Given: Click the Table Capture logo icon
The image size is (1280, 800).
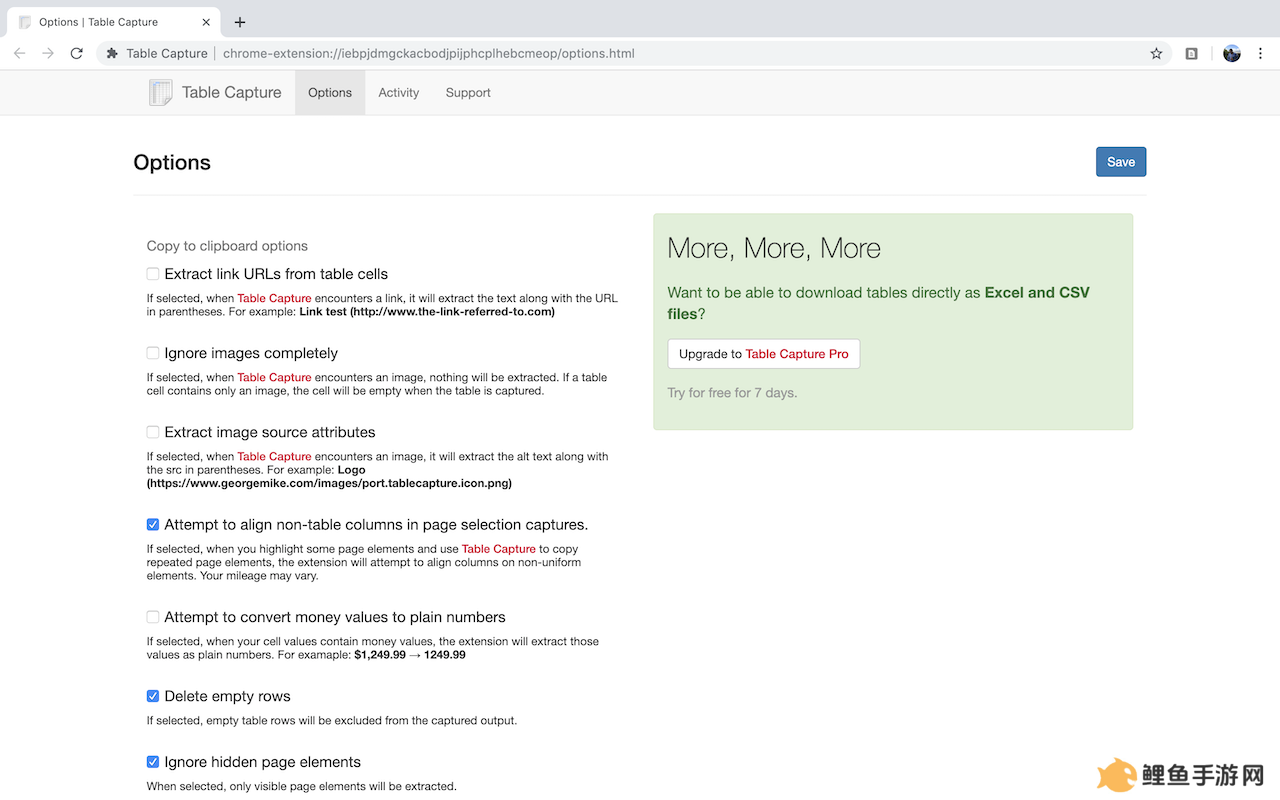Looking at the screenshot, I should pyautogui.click(x=161, y=93).
